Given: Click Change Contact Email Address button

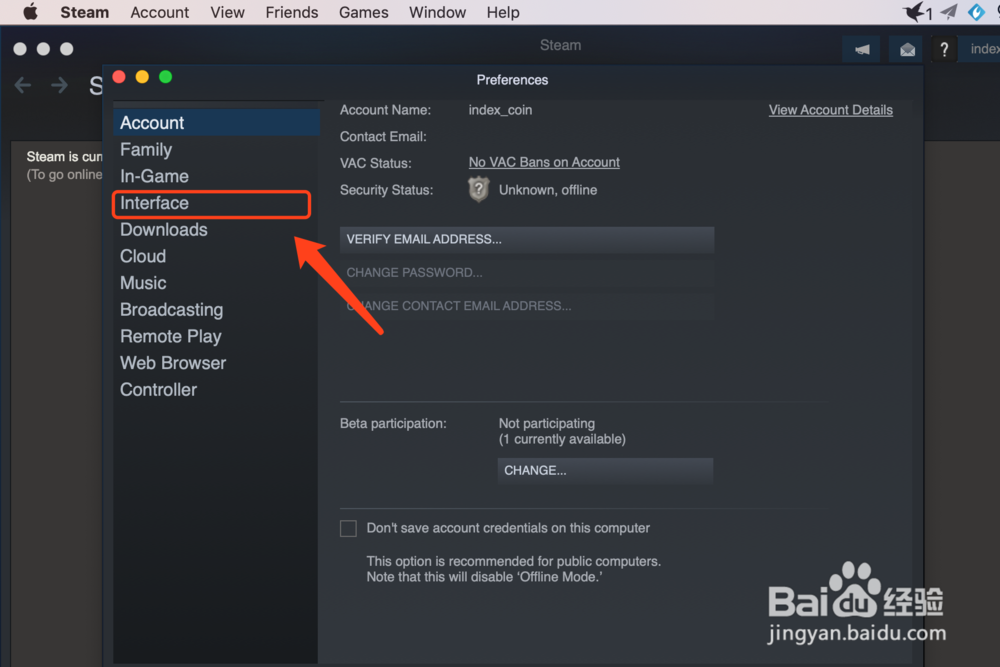Looking at the screenshot, I should tap(527, 306).
